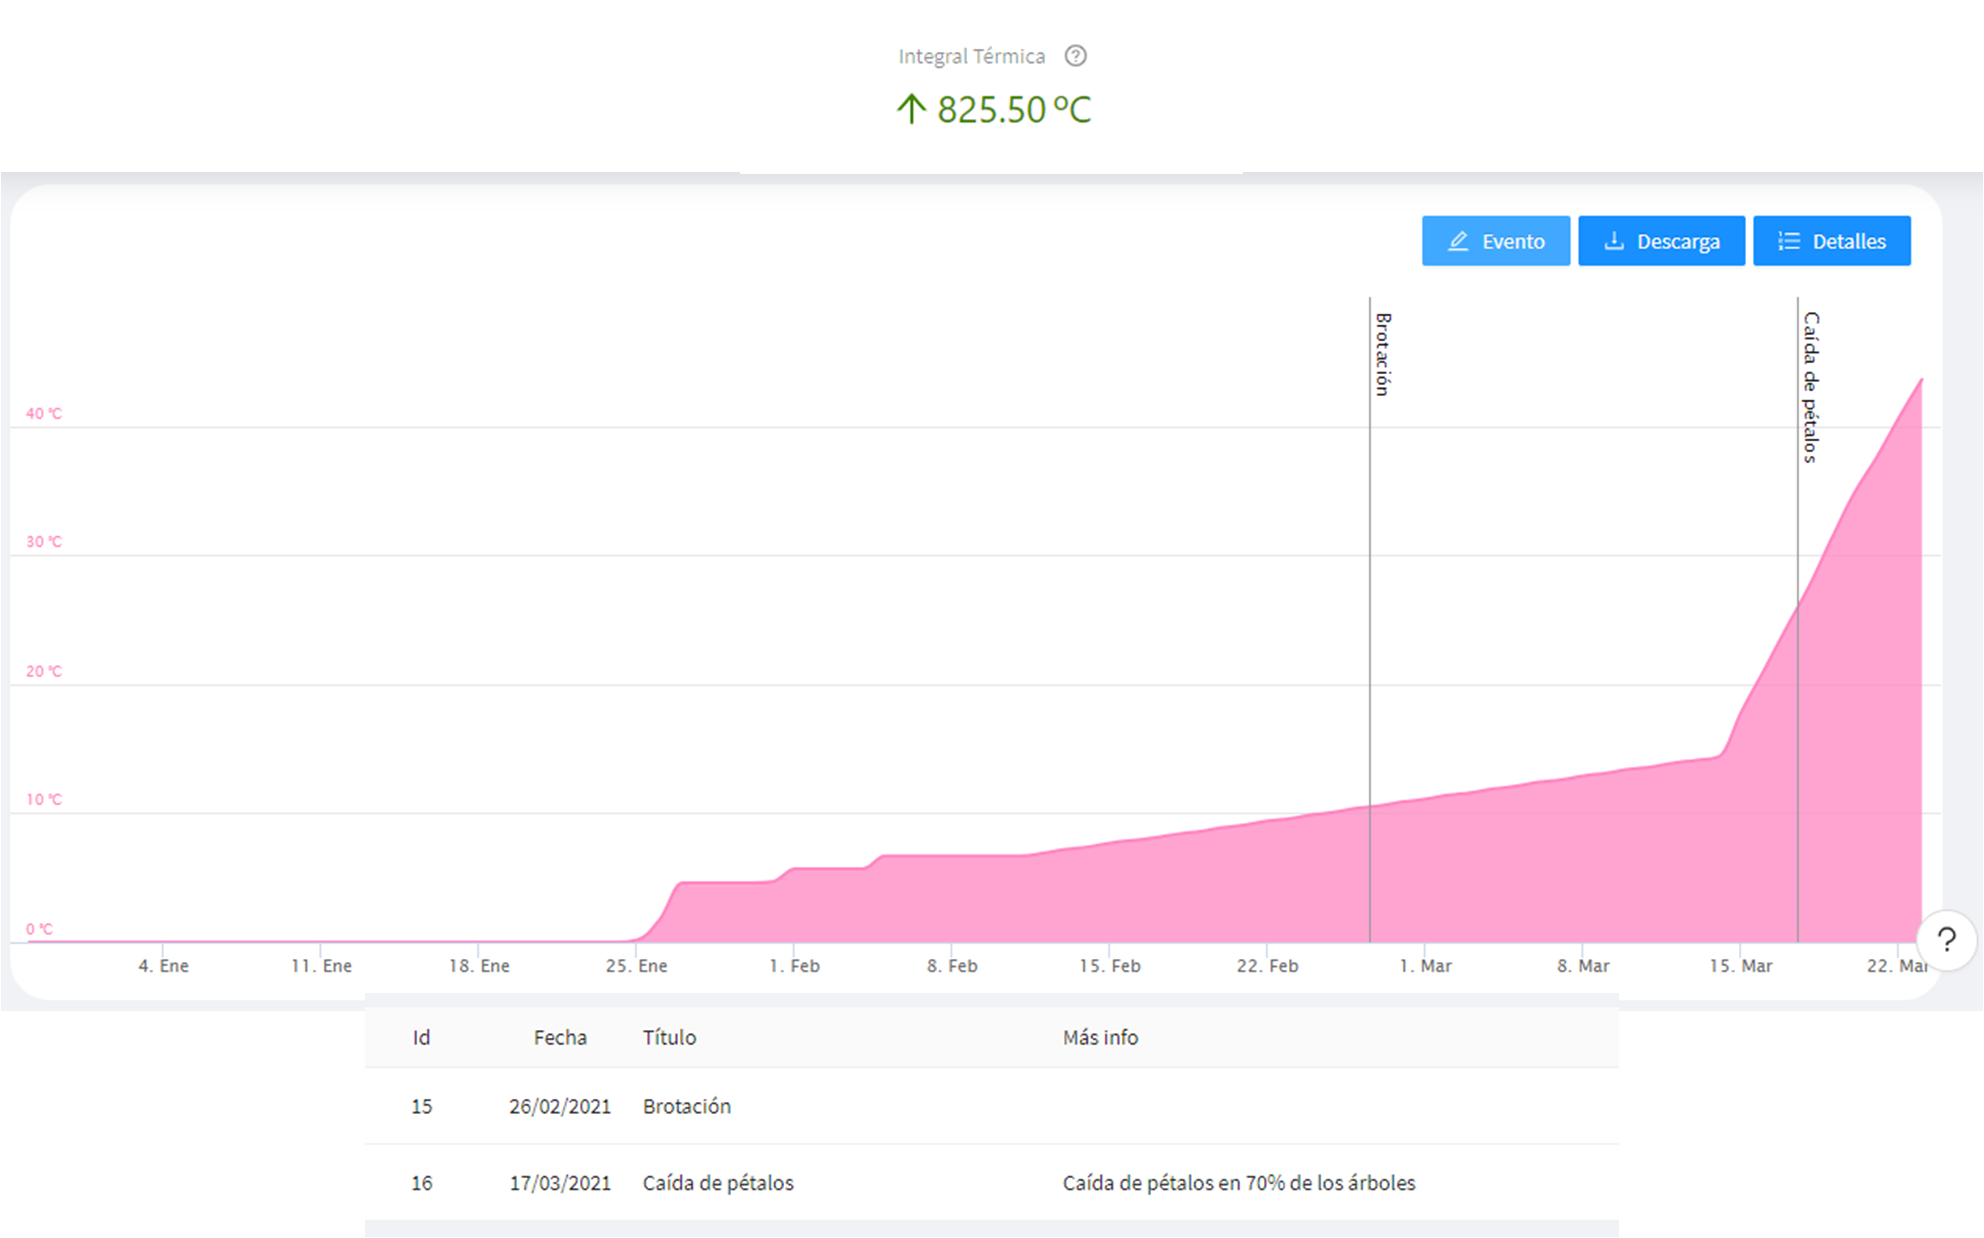1984x1238 pixels.
Task: Click the list icon on Detalles button
Action: tap(1789, 241)
